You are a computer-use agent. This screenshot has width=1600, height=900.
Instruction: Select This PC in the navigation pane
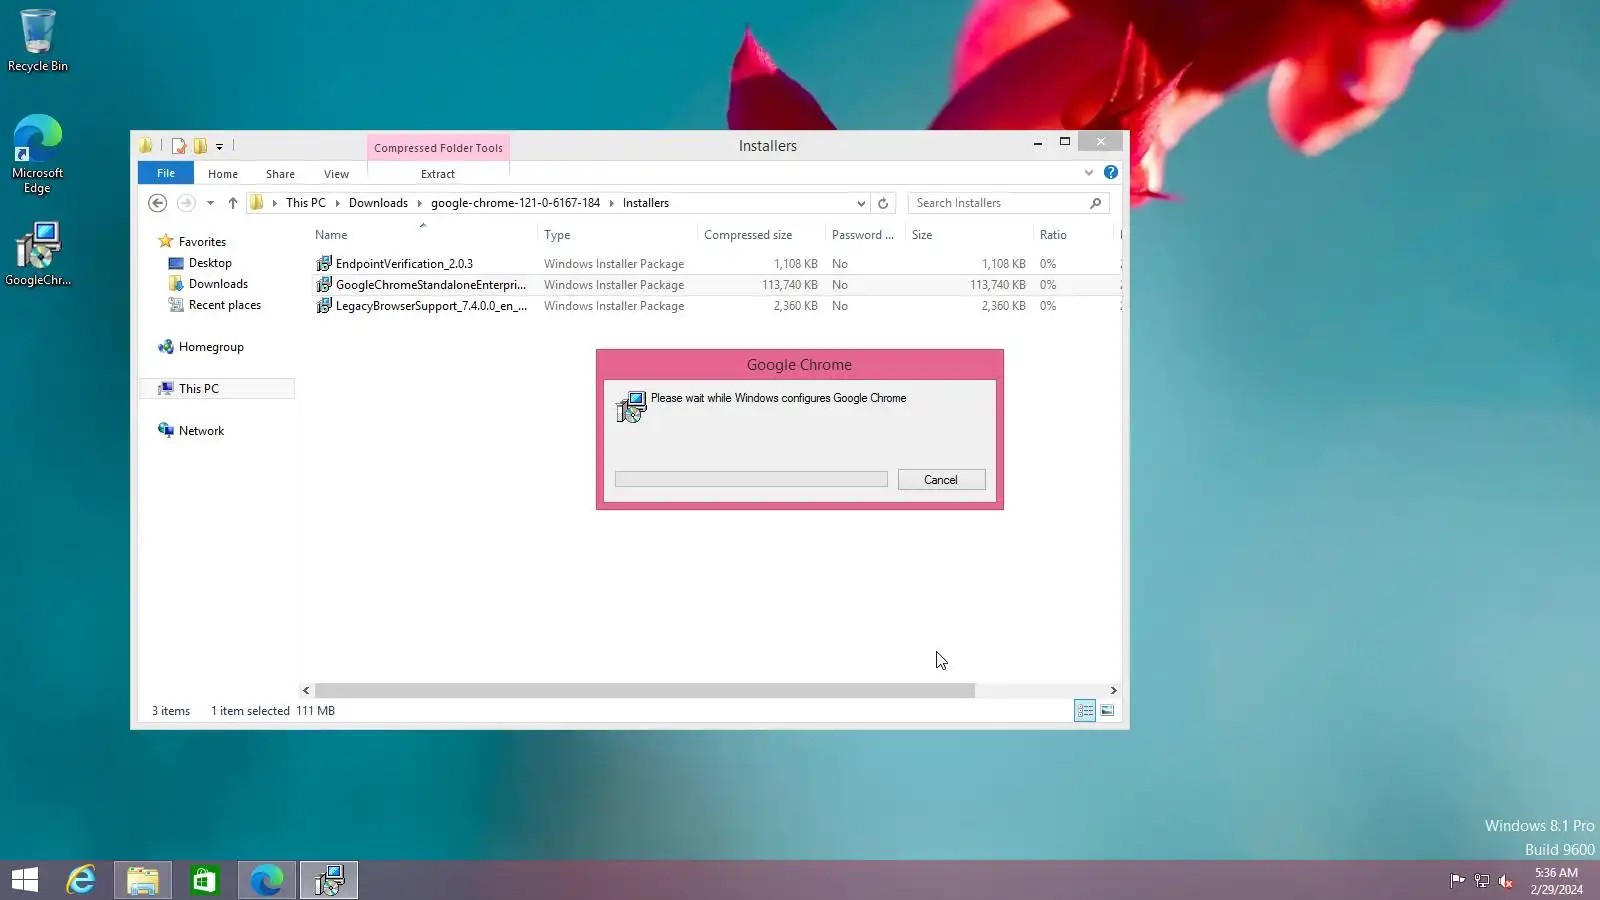(199, 389)
